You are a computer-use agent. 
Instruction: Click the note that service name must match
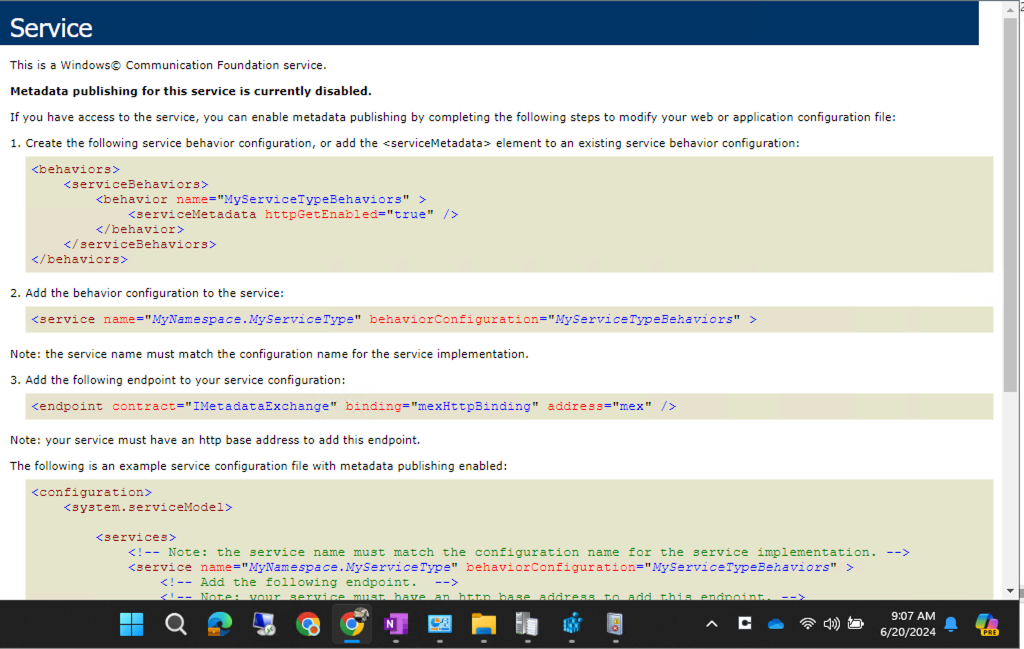coord(269,354)
